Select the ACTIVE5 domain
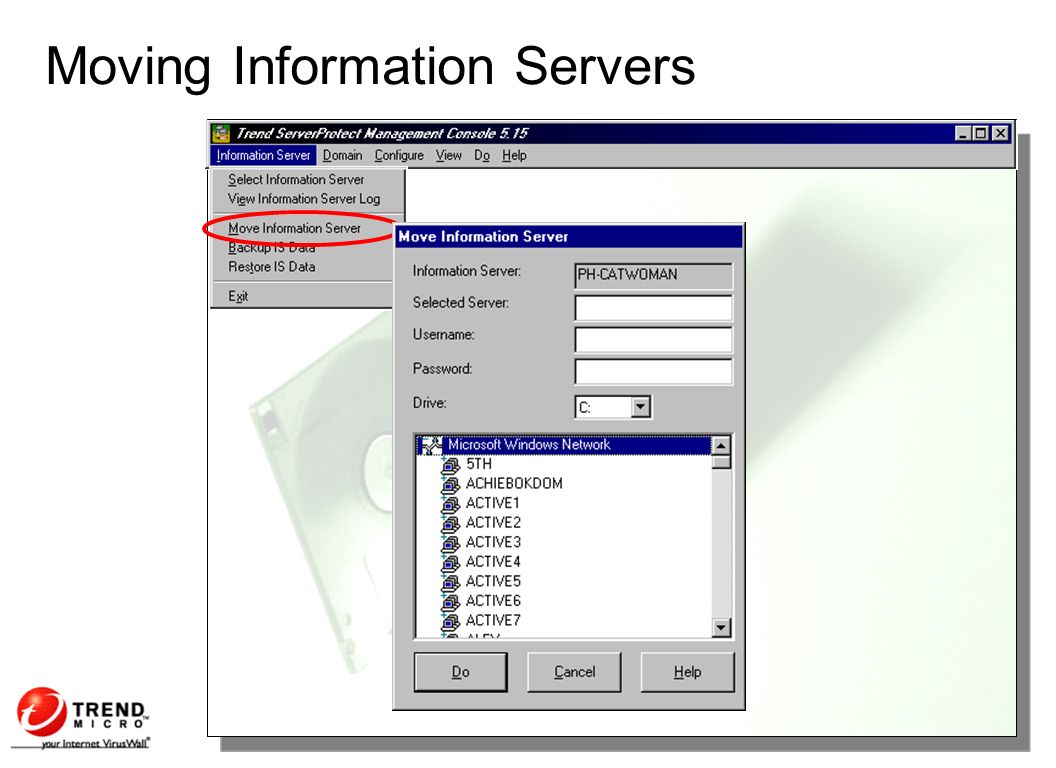The height and width of the screenshot is (768, 1056). click(x=493, y=582)
